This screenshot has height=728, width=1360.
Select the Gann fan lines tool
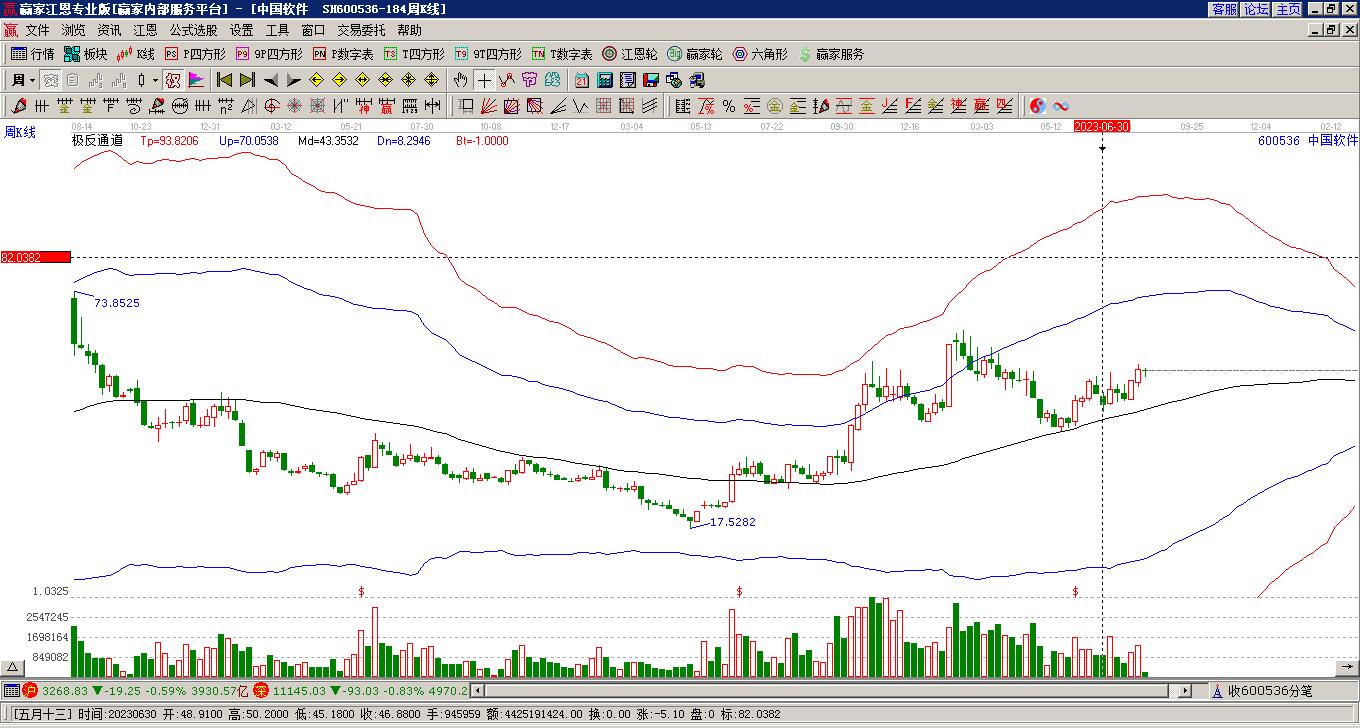(x=488, y=106)
